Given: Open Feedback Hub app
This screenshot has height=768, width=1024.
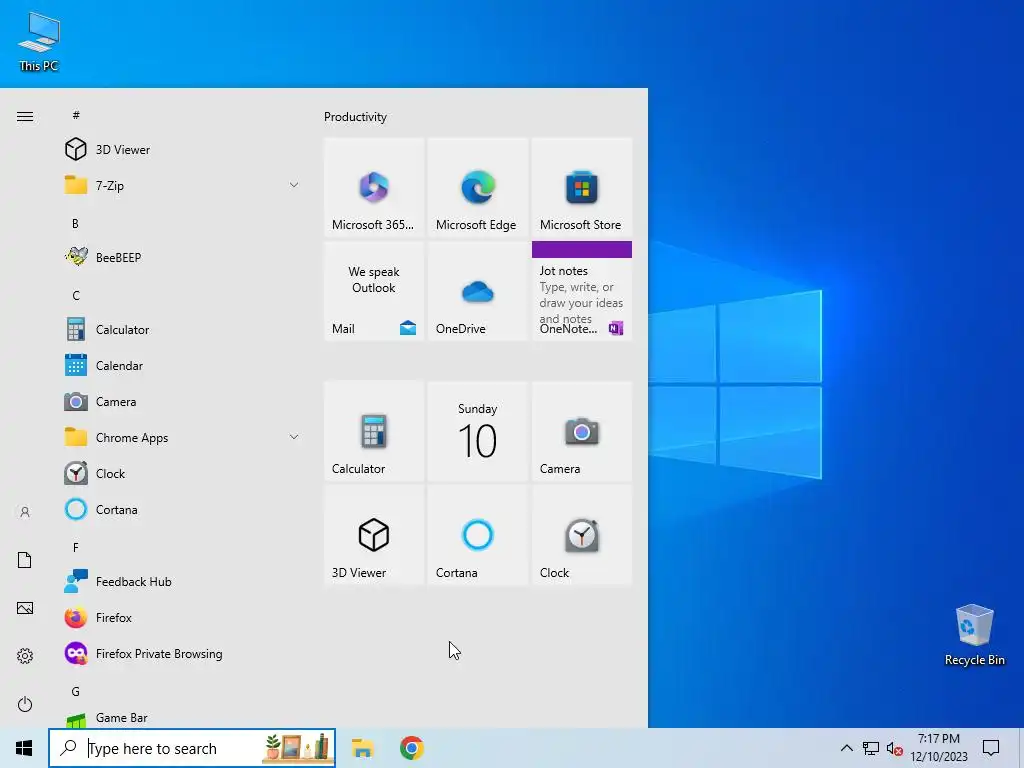Looking at the screenshot, I should click(x=183, y=582).
